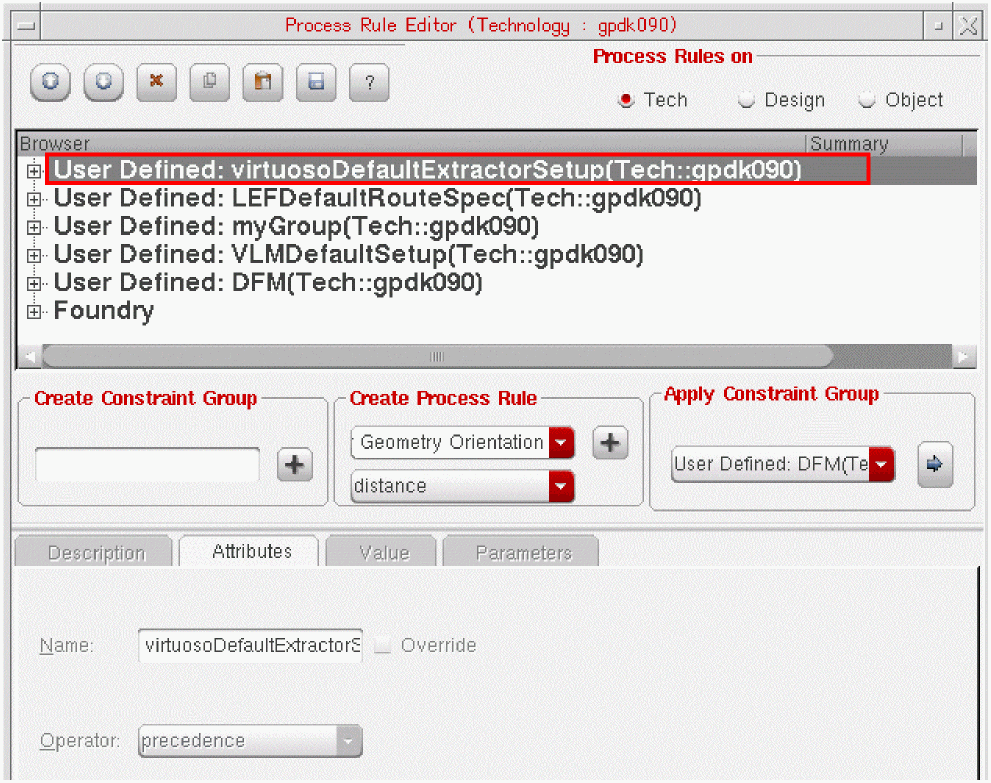Click the title bar maximize button
The width and height of the screenshot is (991, 783).
[x=939, y=26]
